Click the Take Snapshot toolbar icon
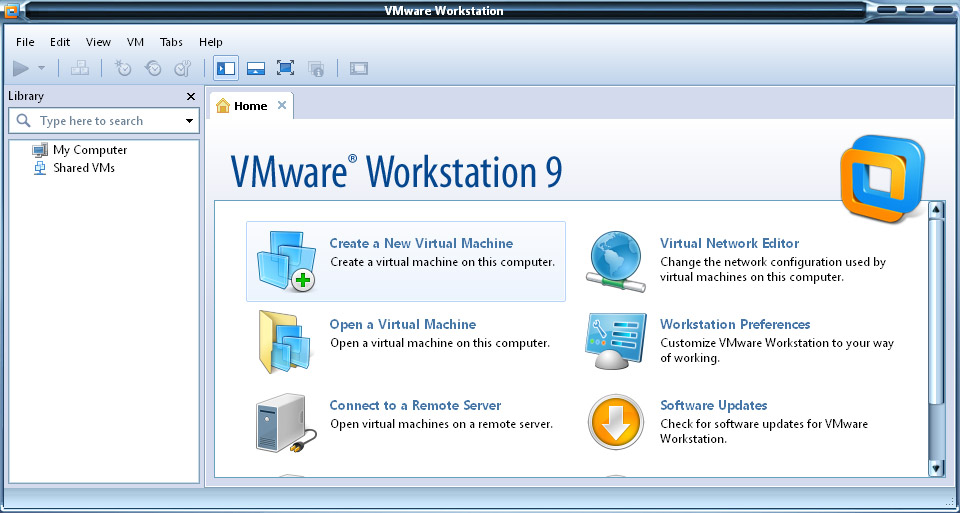960x513 pixels. click(x=123, y=68)
